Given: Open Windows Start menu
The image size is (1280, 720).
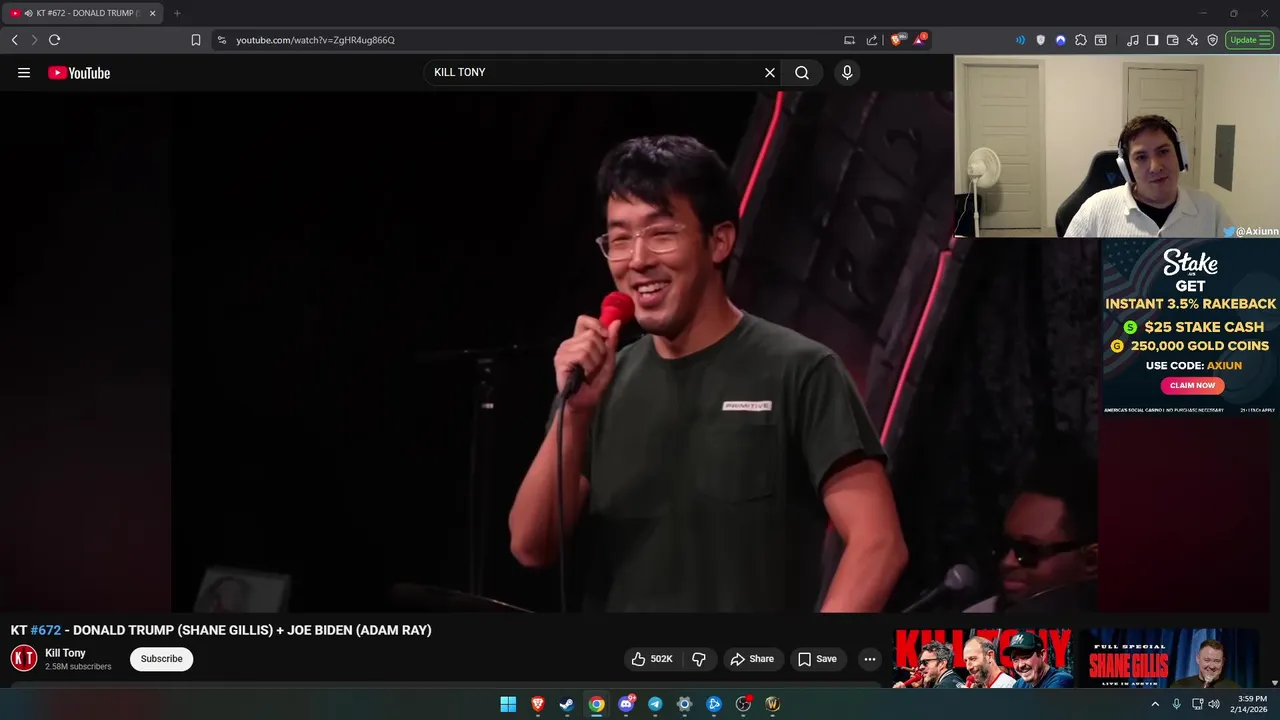Looking at the screenshot, I should [508, 704].
